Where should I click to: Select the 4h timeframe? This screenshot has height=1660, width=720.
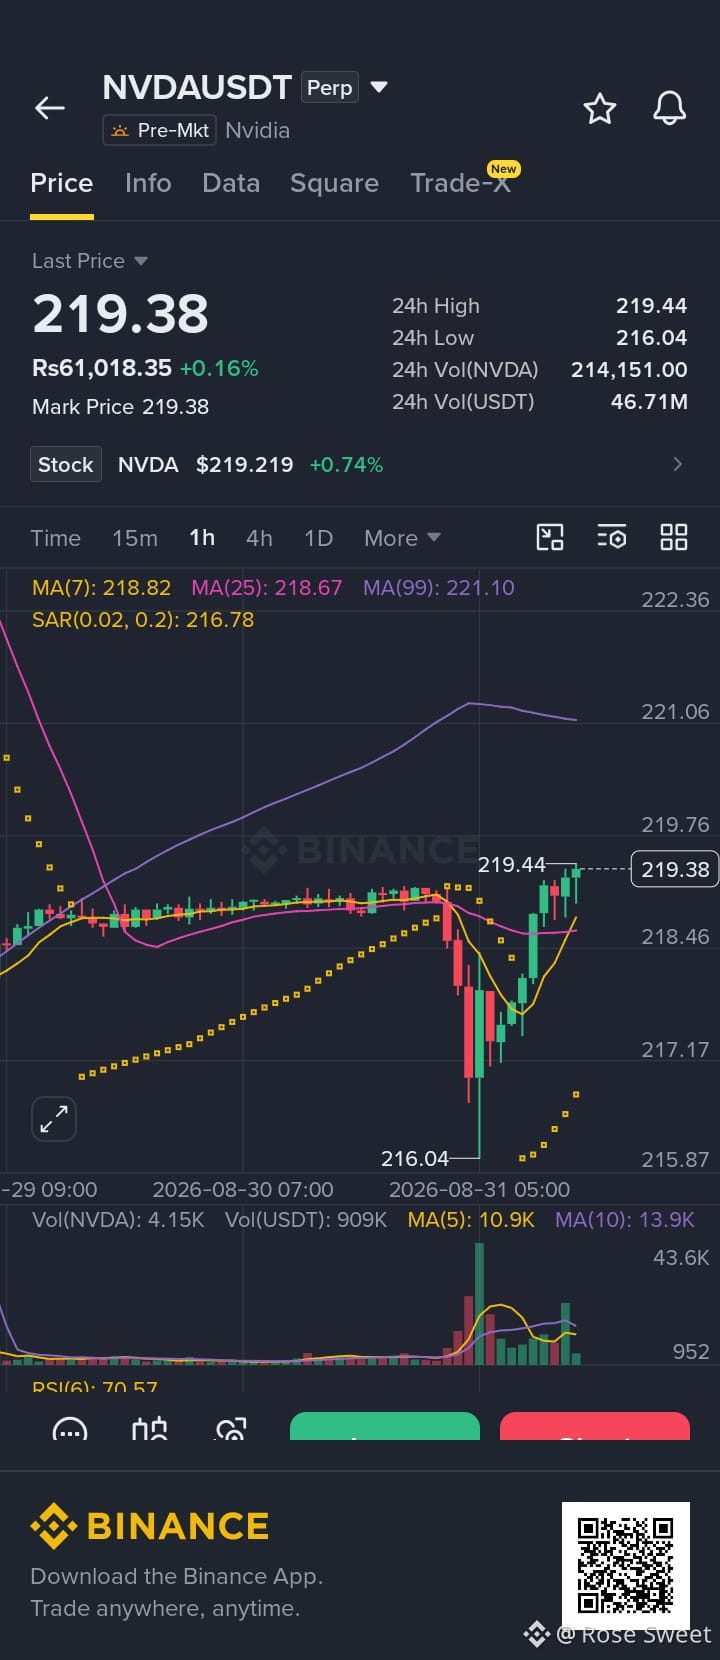[259, 538]
